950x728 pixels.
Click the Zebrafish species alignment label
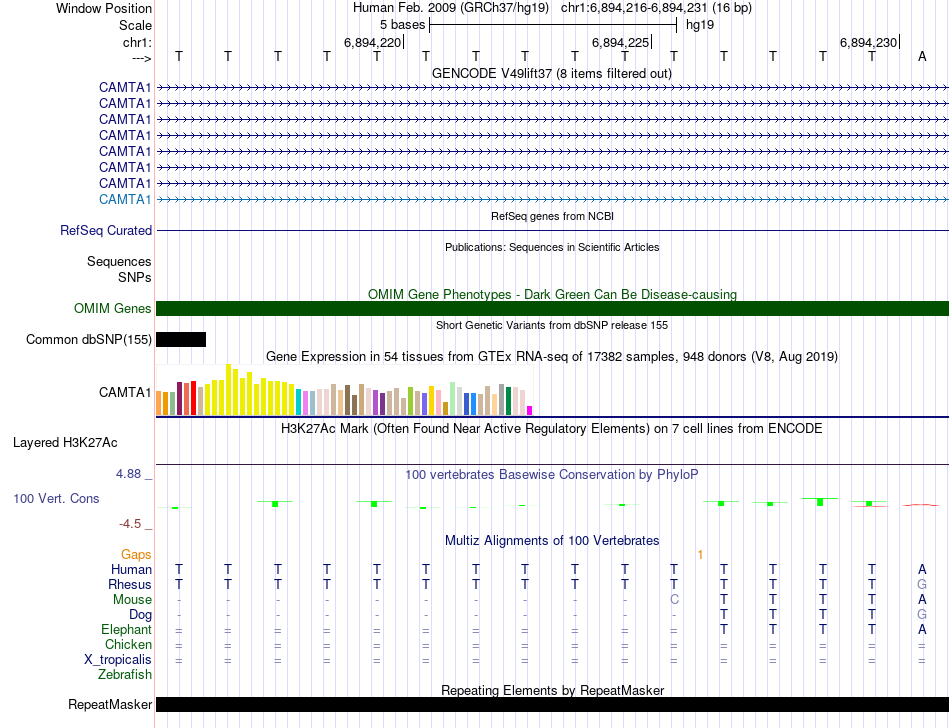(x=125, y=674)
